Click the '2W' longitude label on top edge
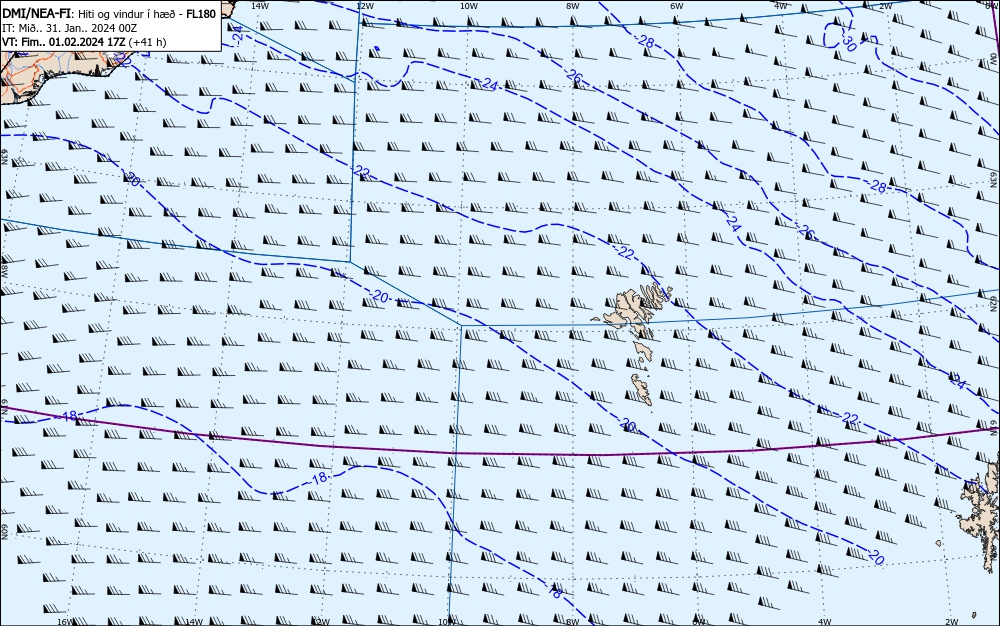The image size is (1000, 626). (x=885, y=5)
